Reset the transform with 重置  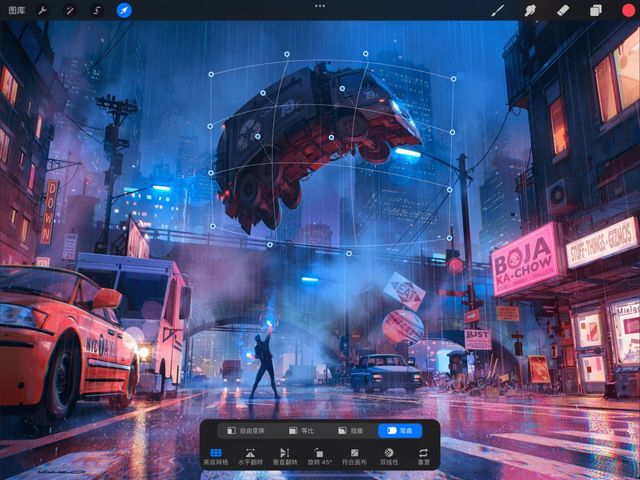(424, 456)
